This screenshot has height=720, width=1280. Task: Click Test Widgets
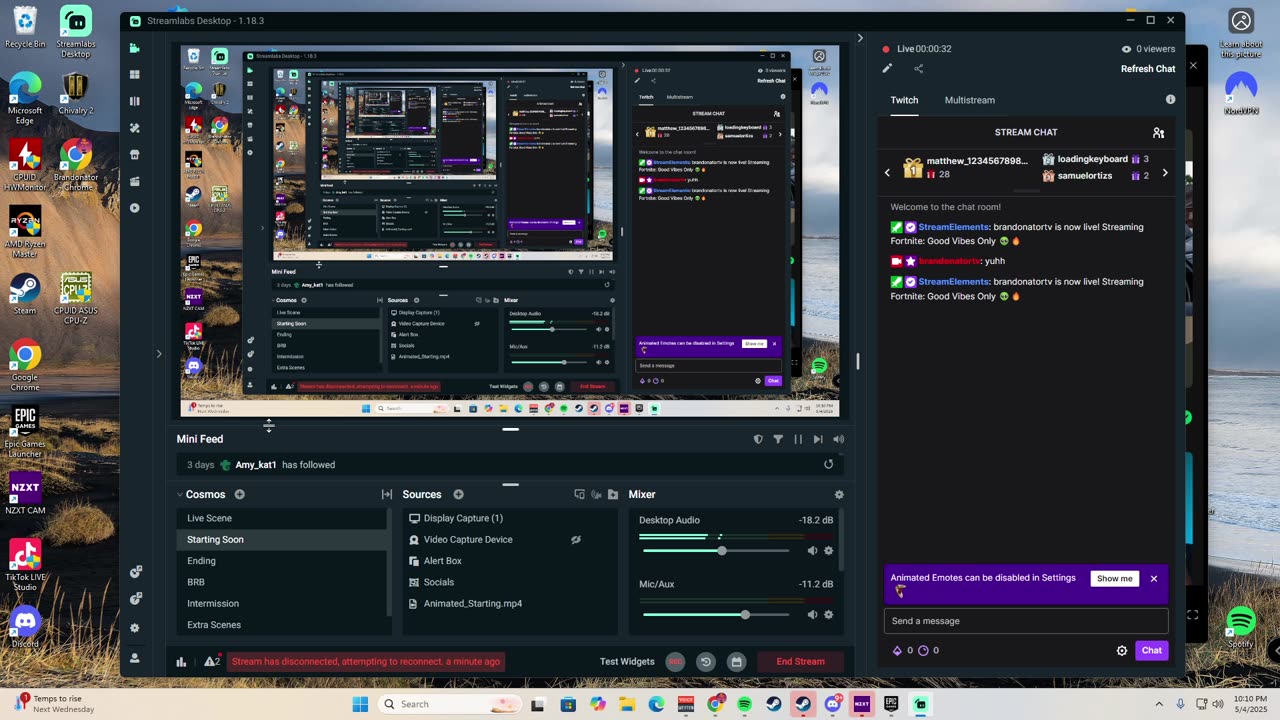(627, 661)
